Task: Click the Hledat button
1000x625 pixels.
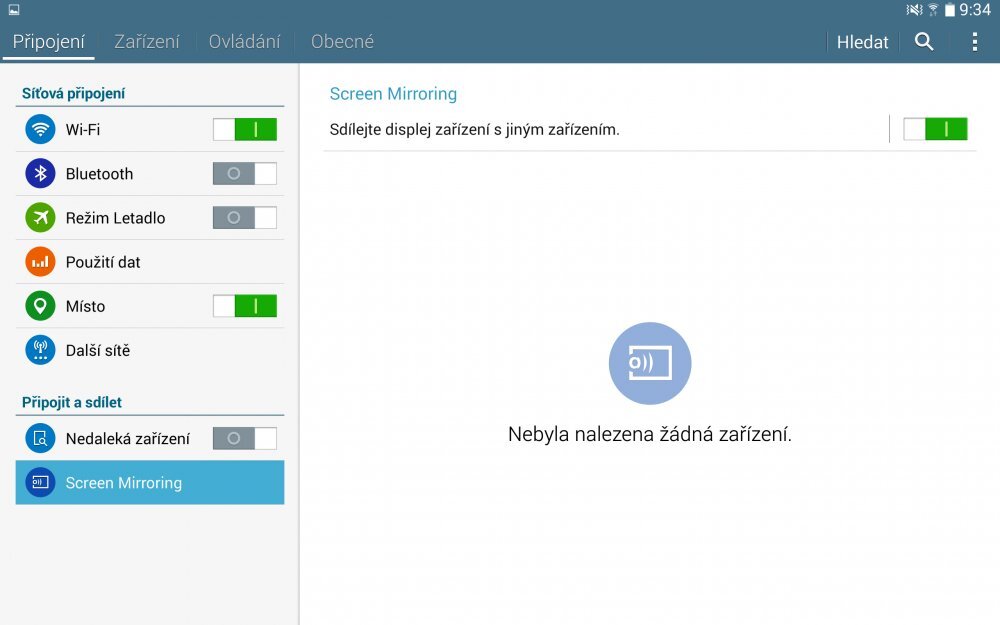Action: click(861, 42)
